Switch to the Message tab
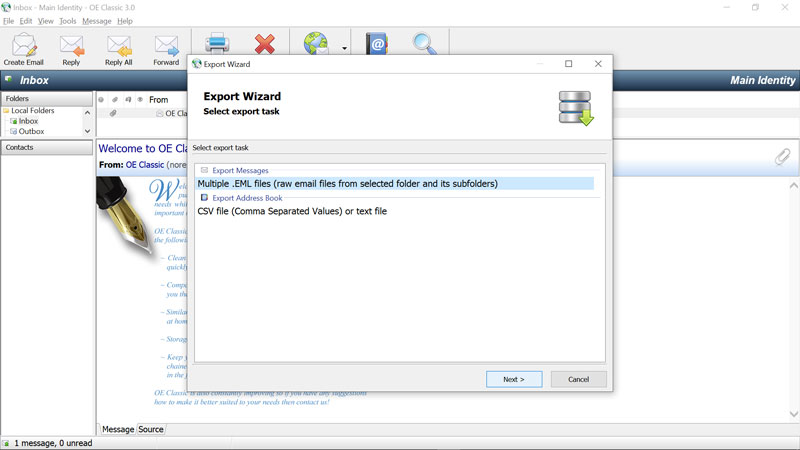Viewport: 800px width, 450px height. pos(118,429)
